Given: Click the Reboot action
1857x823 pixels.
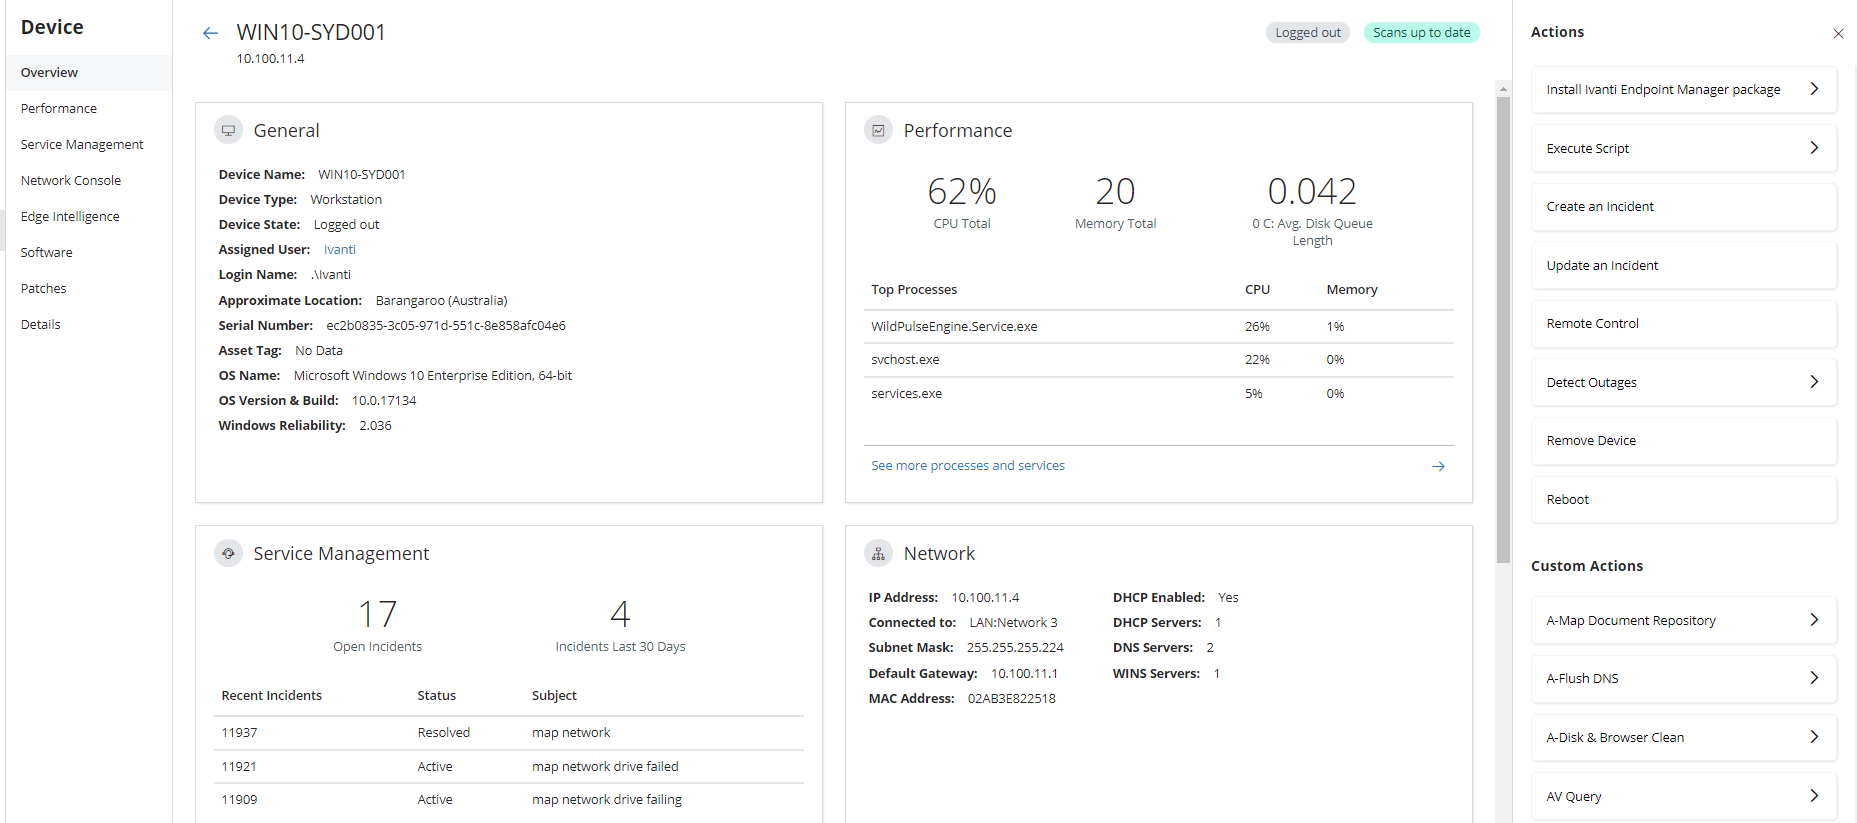Looking at the screenshot, I should tap(1684, 499).
